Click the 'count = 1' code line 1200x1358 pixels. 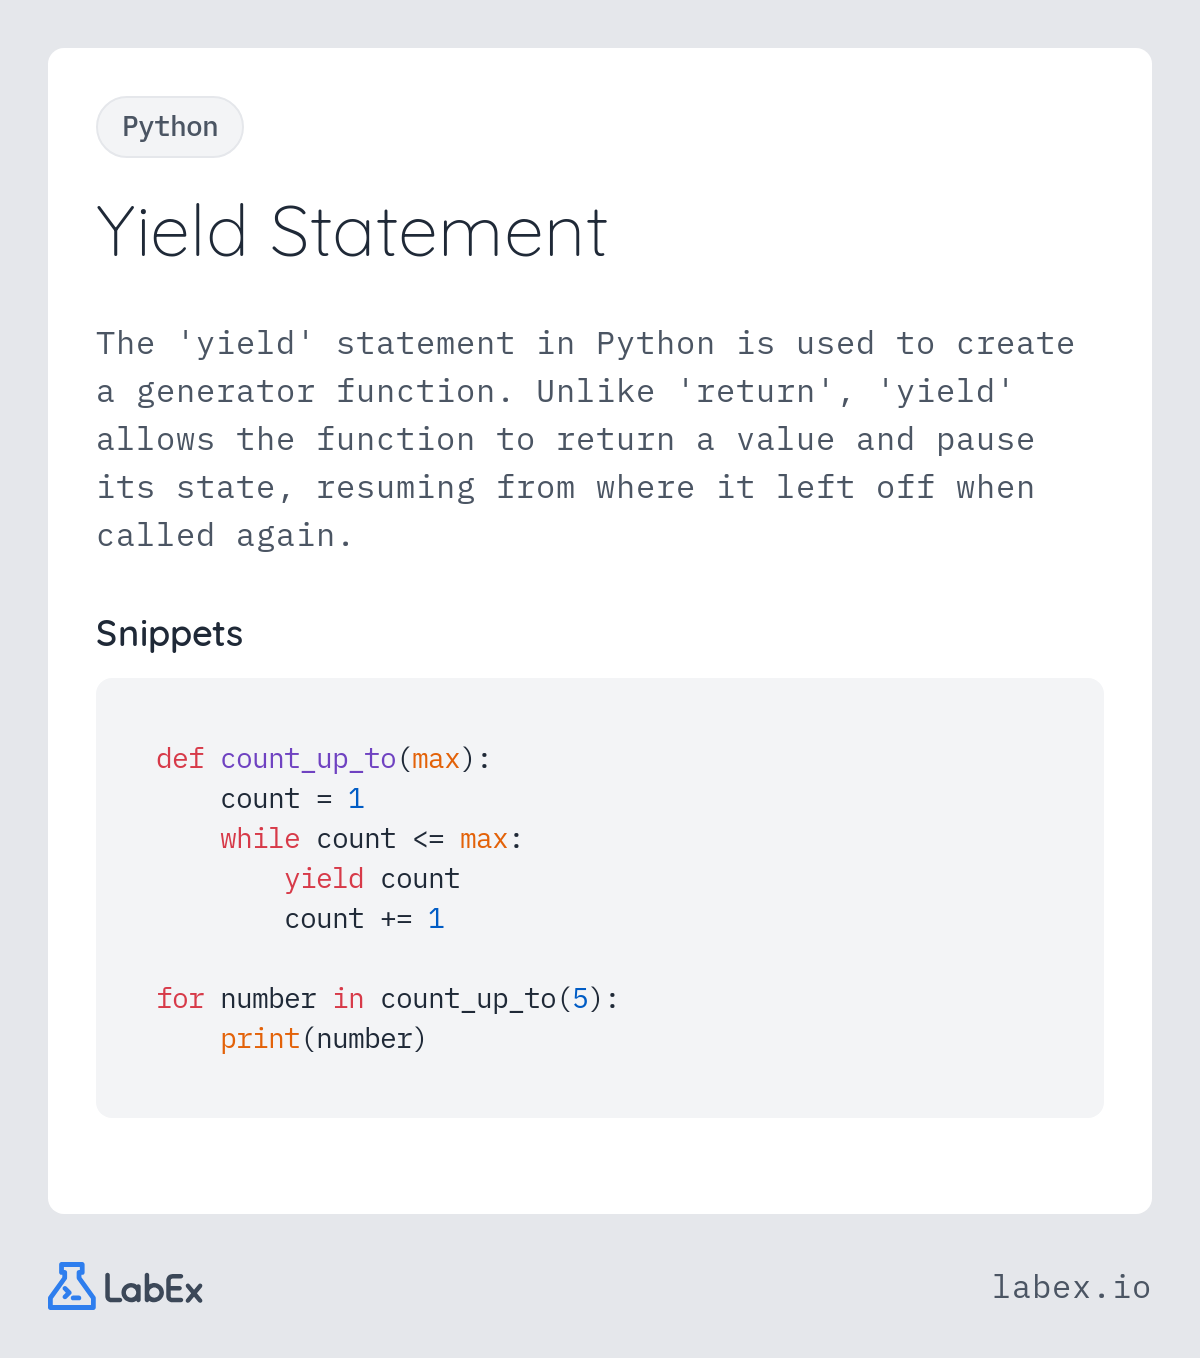point(292,799)
